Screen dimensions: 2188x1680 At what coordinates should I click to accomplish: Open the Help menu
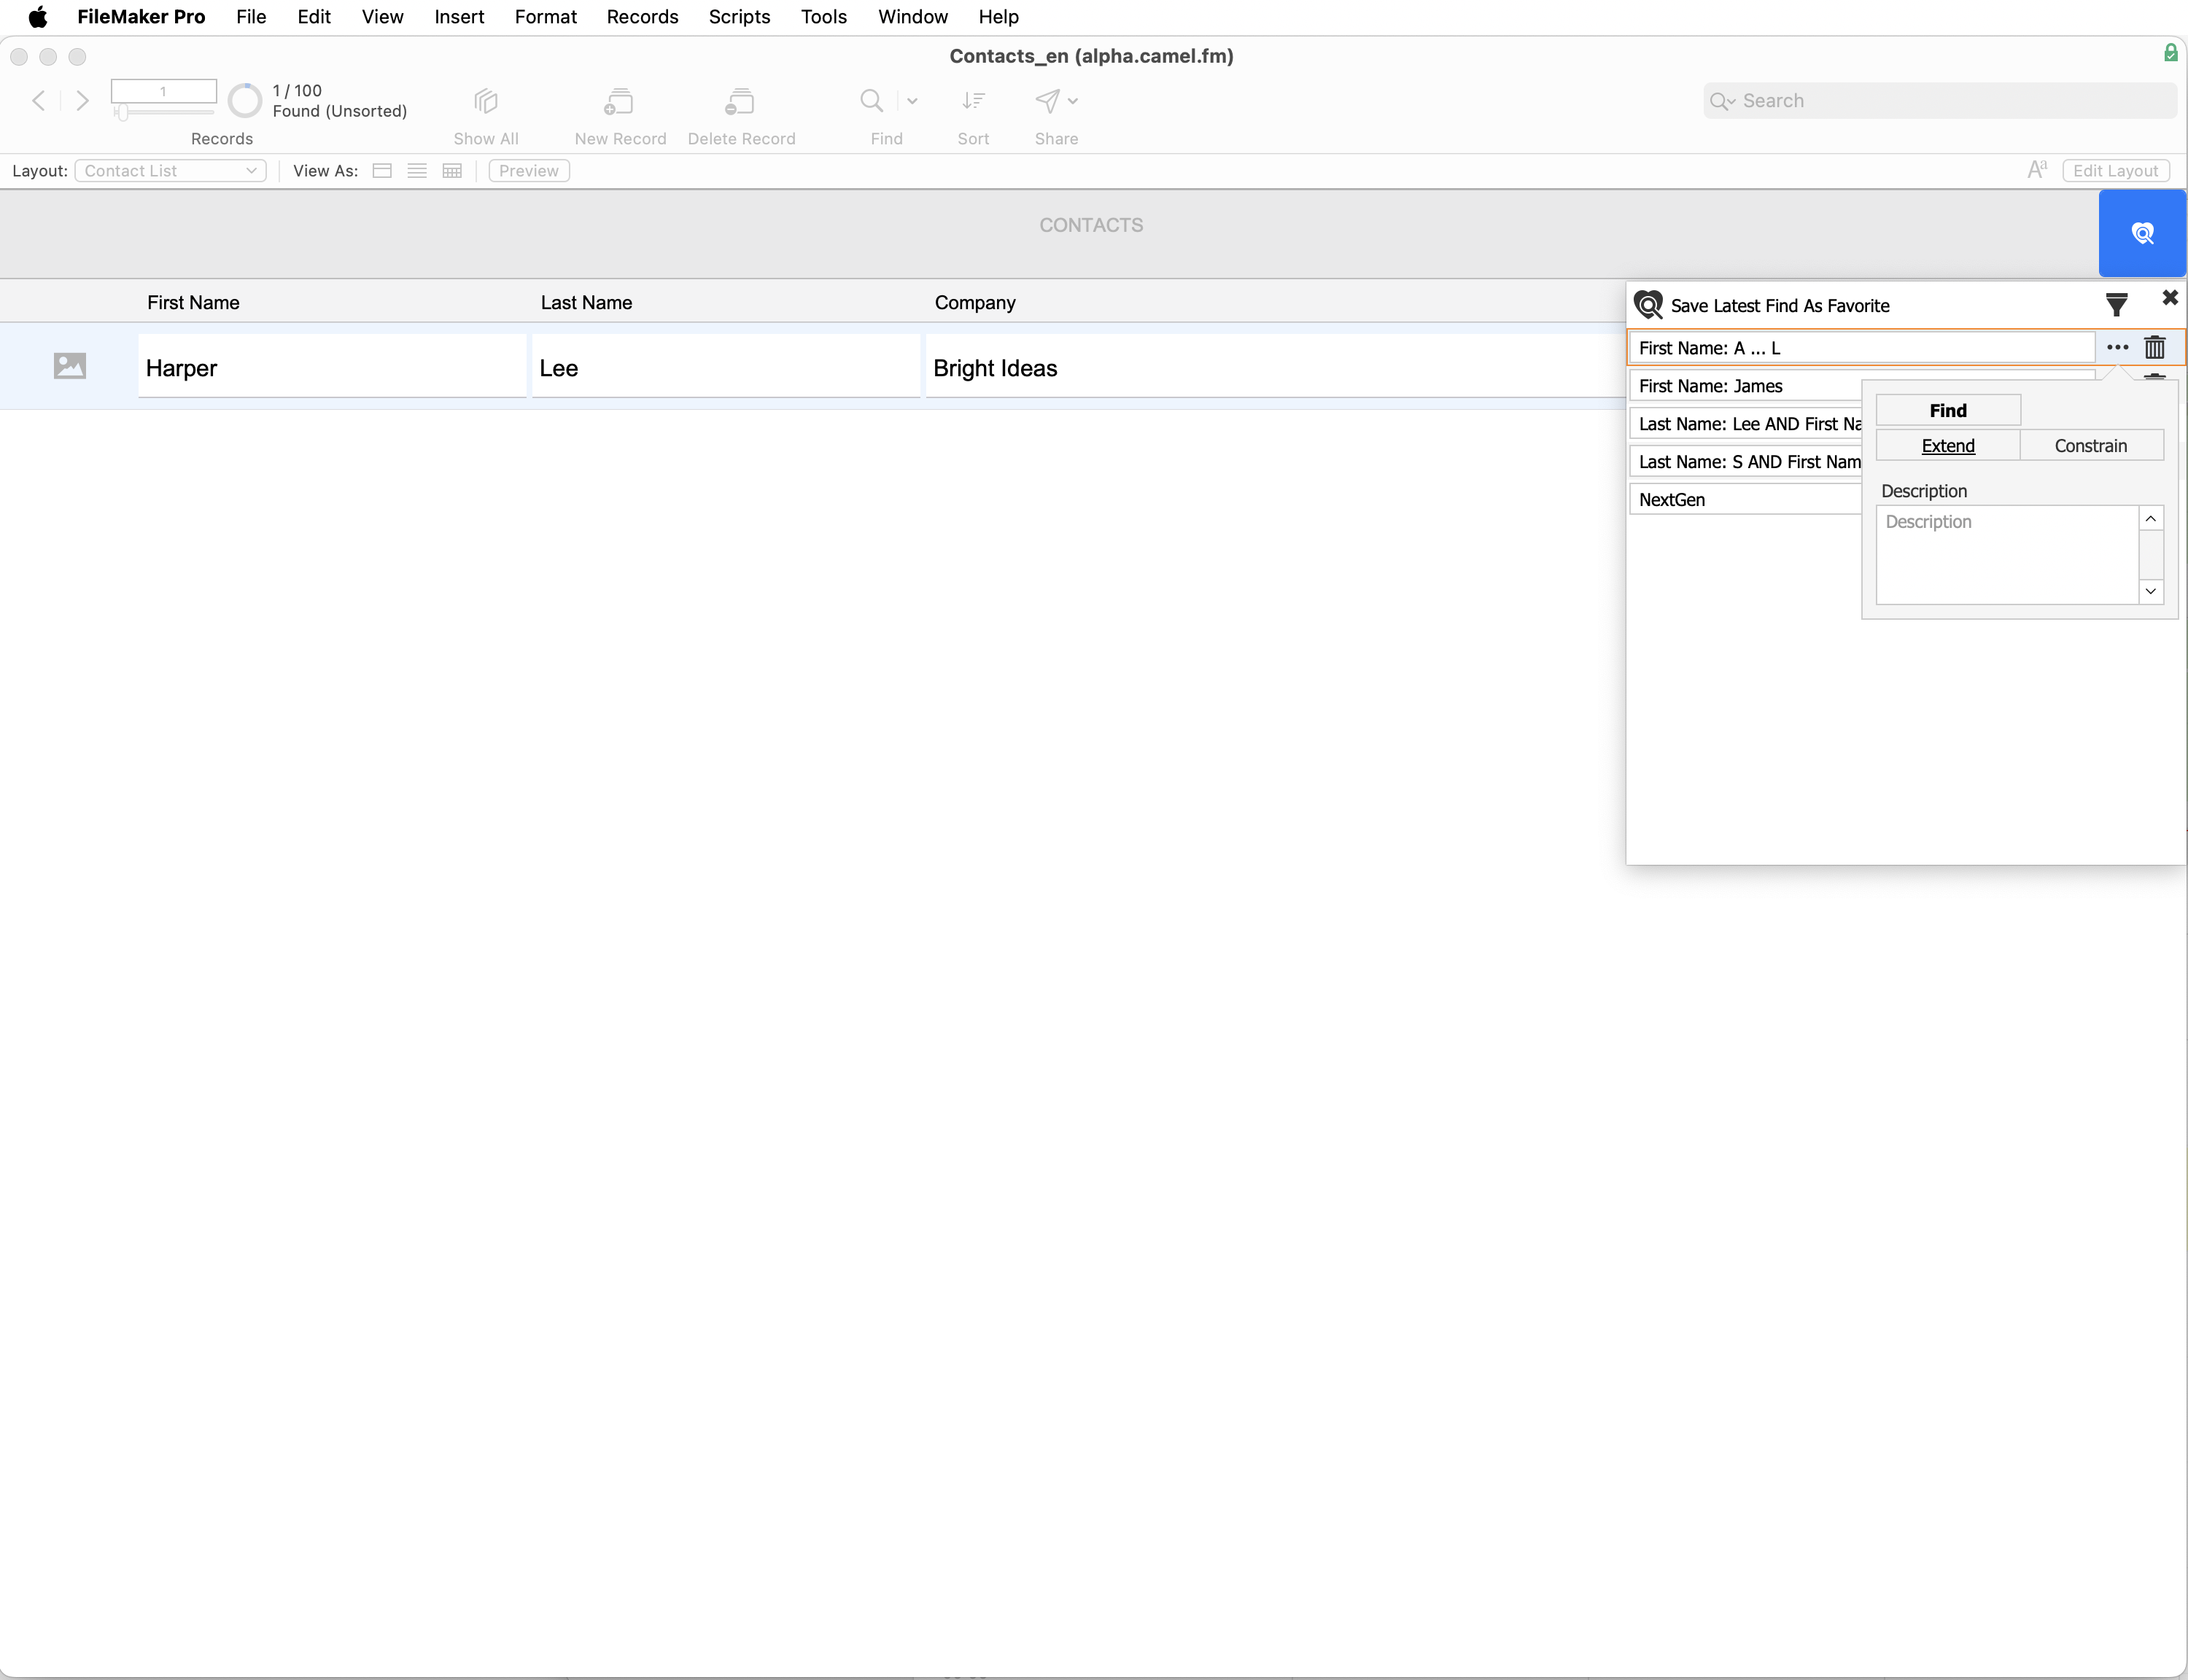[x=998, y=17]
